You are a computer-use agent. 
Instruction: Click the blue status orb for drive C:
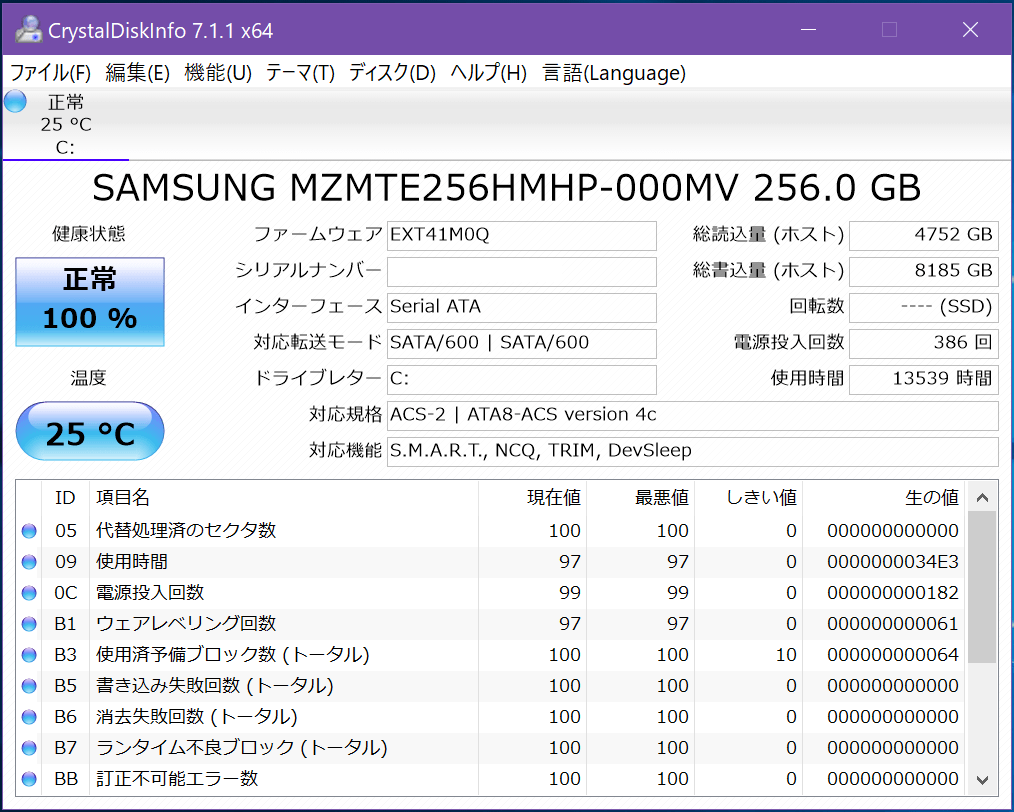16,102
